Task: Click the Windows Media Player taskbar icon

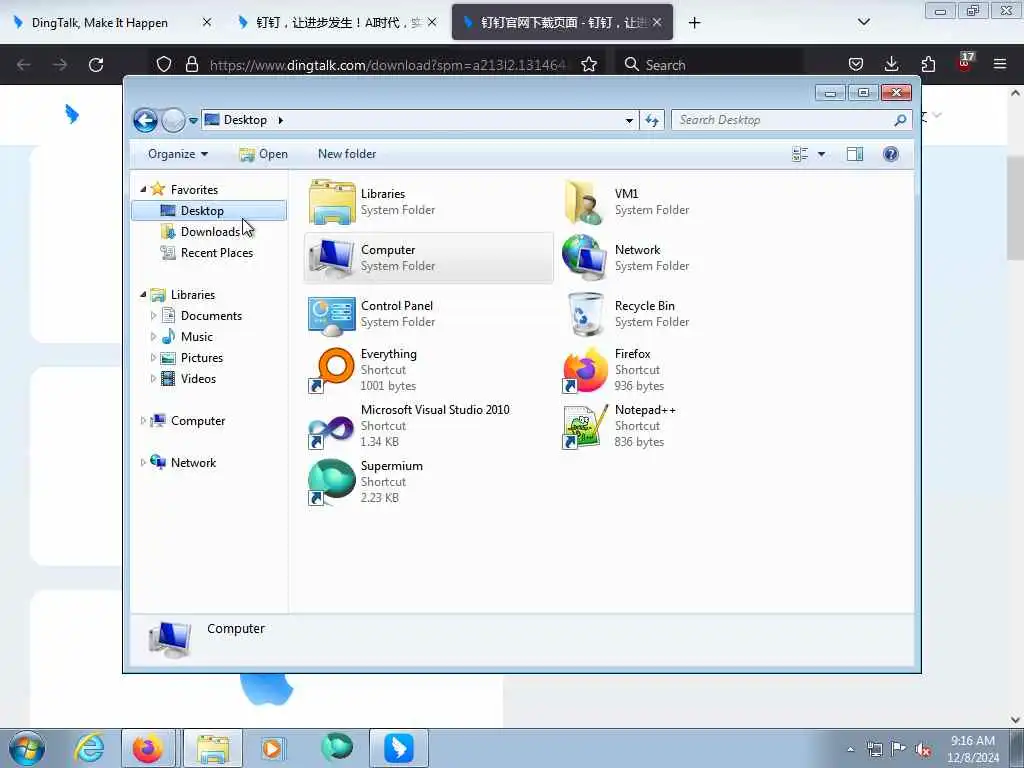Action: coord(272,748)
